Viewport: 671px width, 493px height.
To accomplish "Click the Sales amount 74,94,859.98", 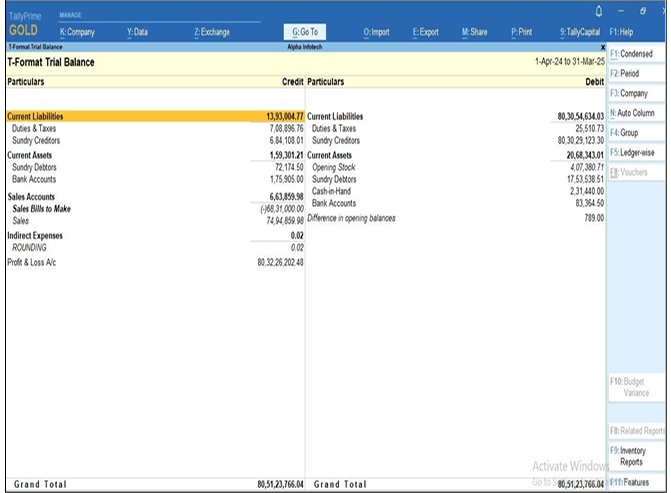I will click(285, 221).
